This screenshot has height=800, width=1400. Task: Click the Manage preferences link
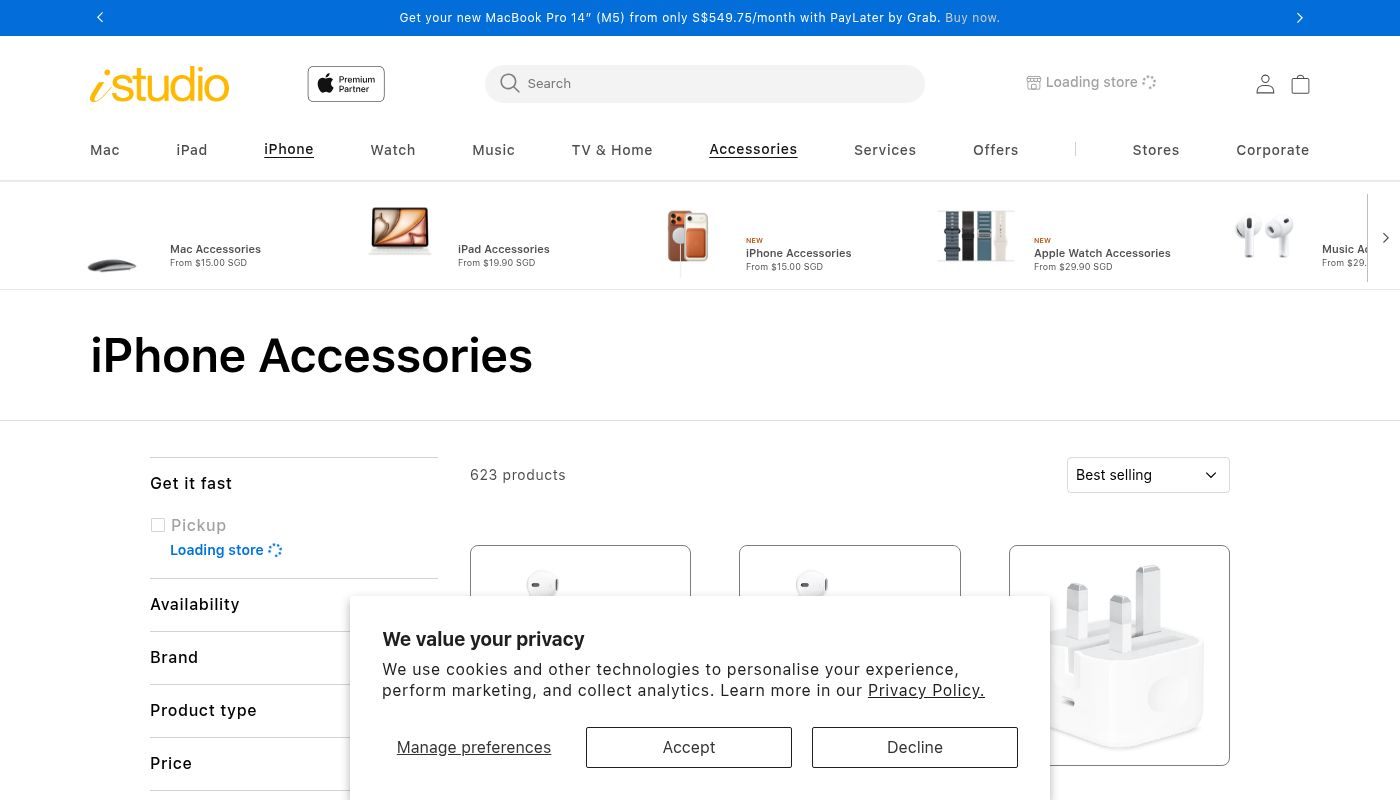coord(474,747)
